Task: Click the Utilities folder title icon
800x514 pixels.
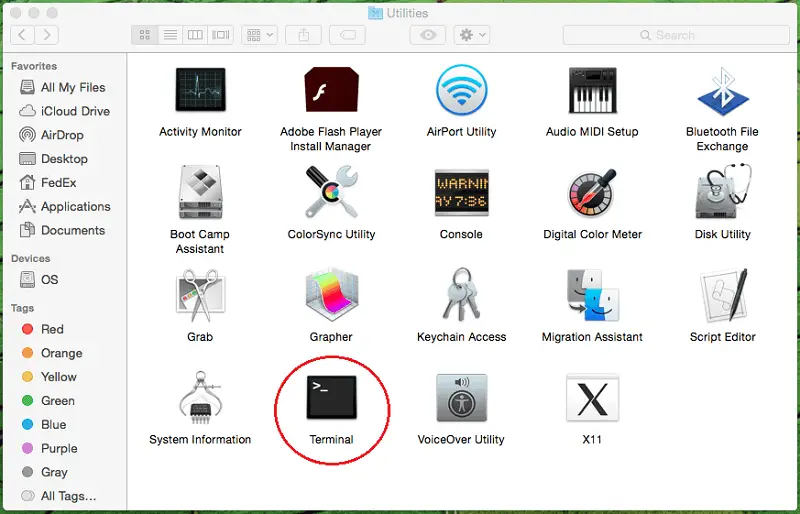Action: [375, 13]
